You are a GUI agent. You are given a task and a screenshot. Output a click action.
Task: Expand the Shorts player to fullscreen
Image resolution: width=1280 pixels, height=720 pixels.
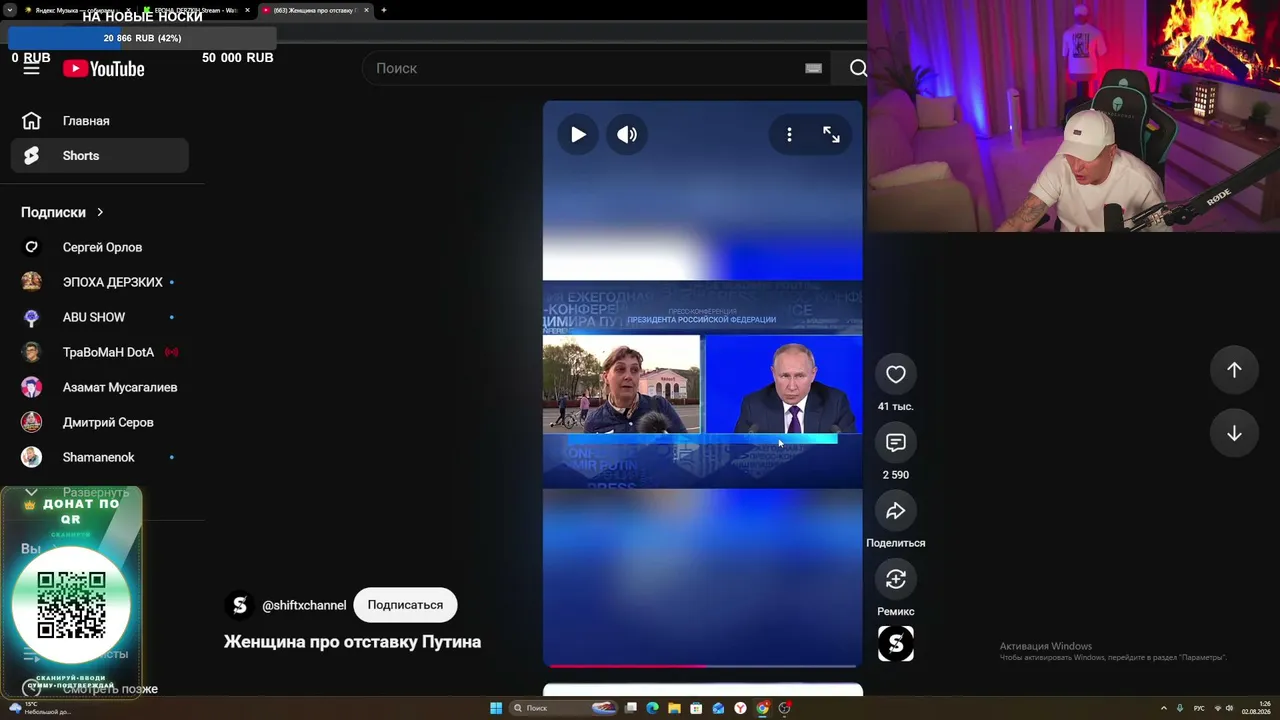pos(831,134)
